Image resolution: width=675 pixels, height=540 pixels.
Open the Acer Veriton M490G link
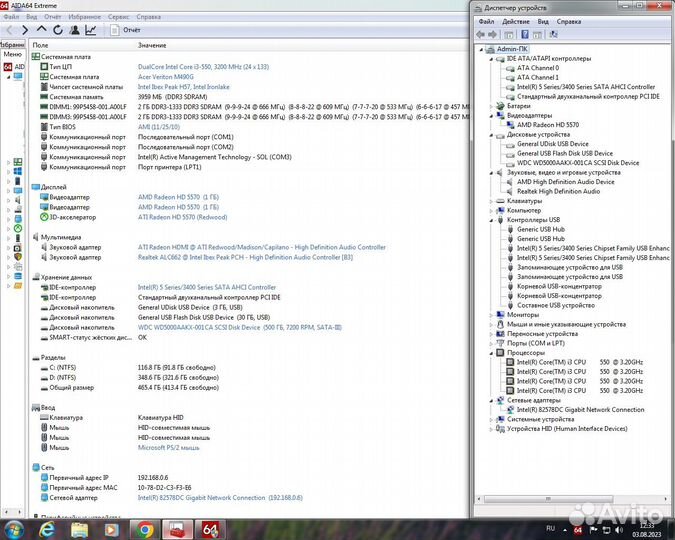click(x=166, y=77)
